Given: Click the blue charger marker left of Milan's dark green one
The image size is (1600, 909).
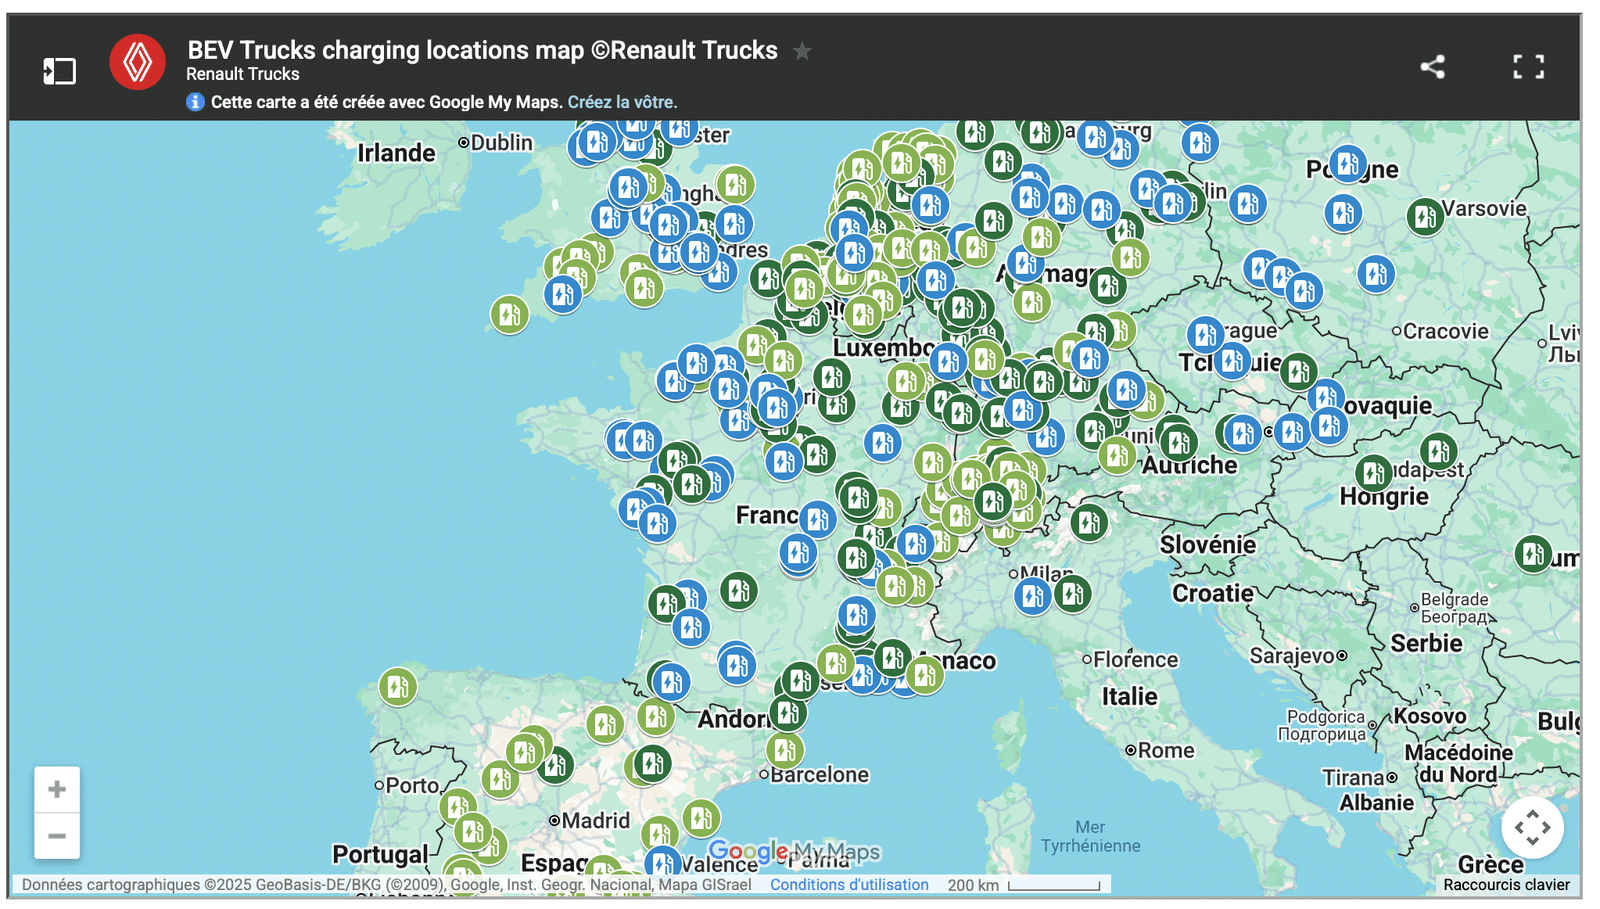Looking at the screenshot, I should pos(1032,597).
